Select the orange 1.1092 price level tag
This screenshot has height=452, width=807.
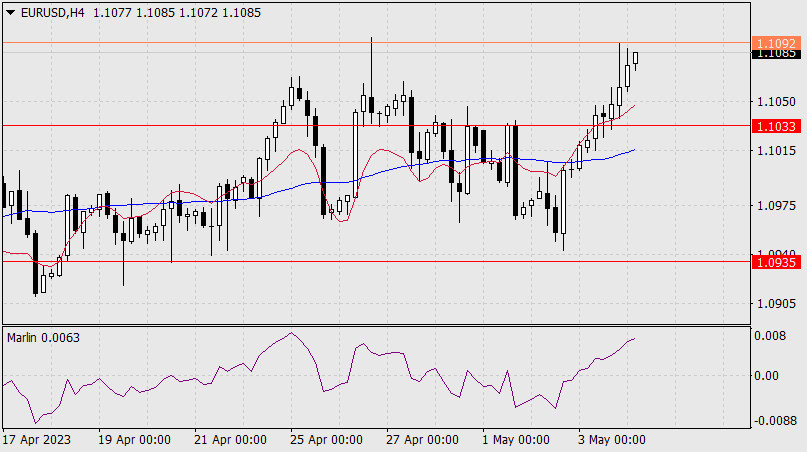click(x=776, y=43)
